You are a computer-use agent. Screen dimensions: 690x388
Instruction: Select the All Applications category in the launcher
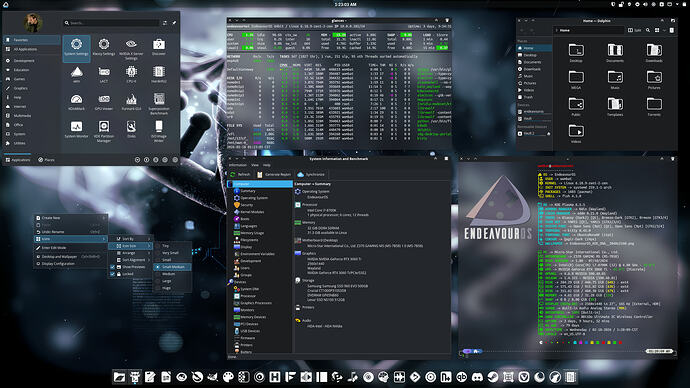[32, 49]
